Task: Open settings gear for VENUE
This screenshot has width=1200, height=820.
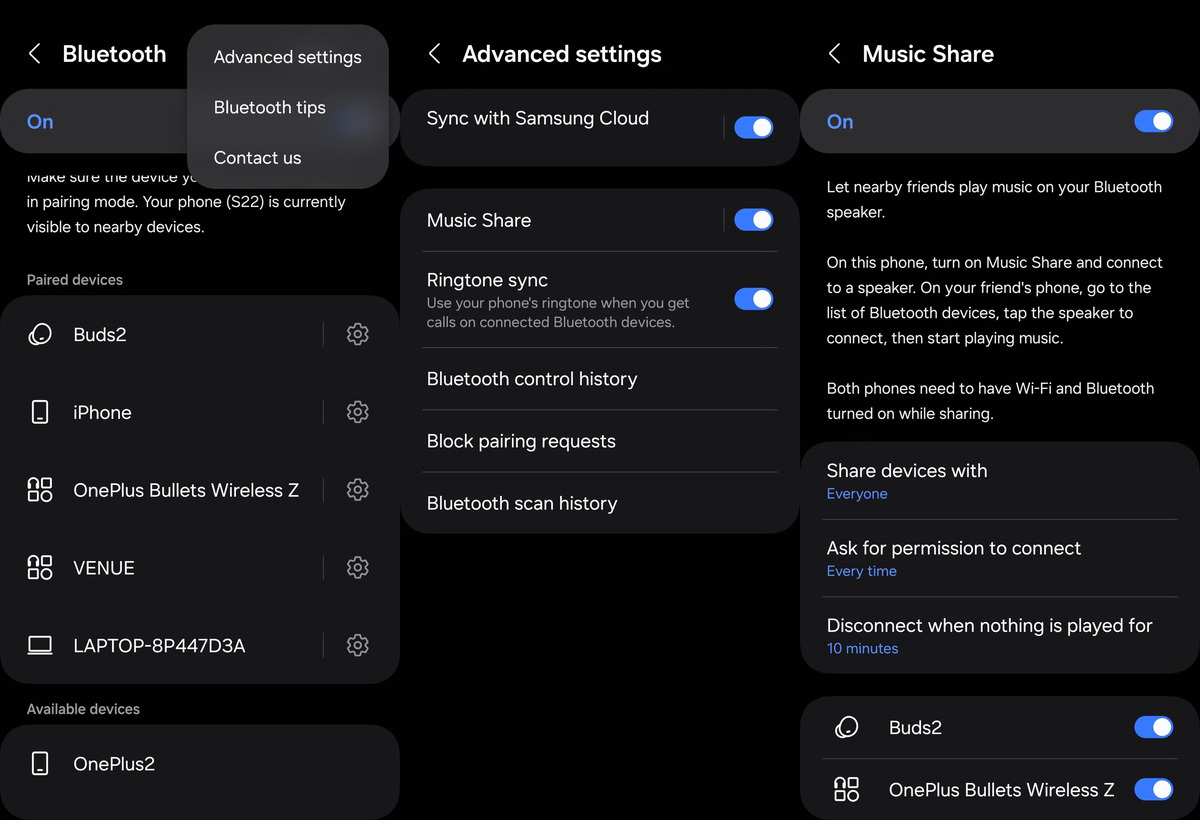Action: click(357, 568)
